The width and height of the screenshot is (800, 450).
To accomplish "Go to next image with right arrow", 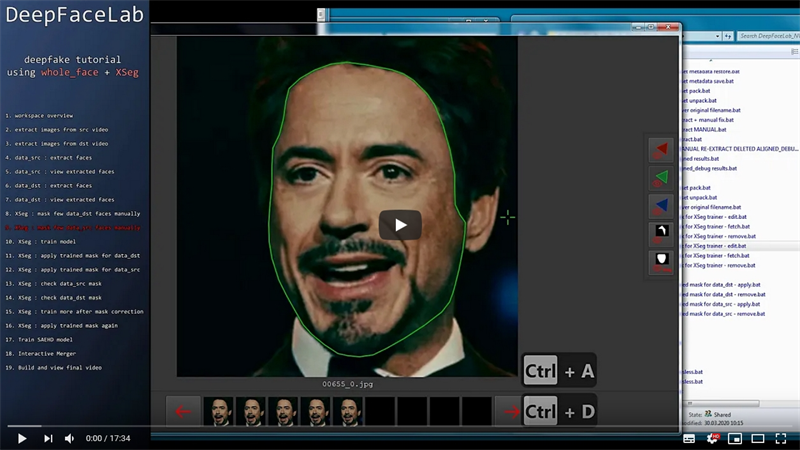I will [510, 411].
